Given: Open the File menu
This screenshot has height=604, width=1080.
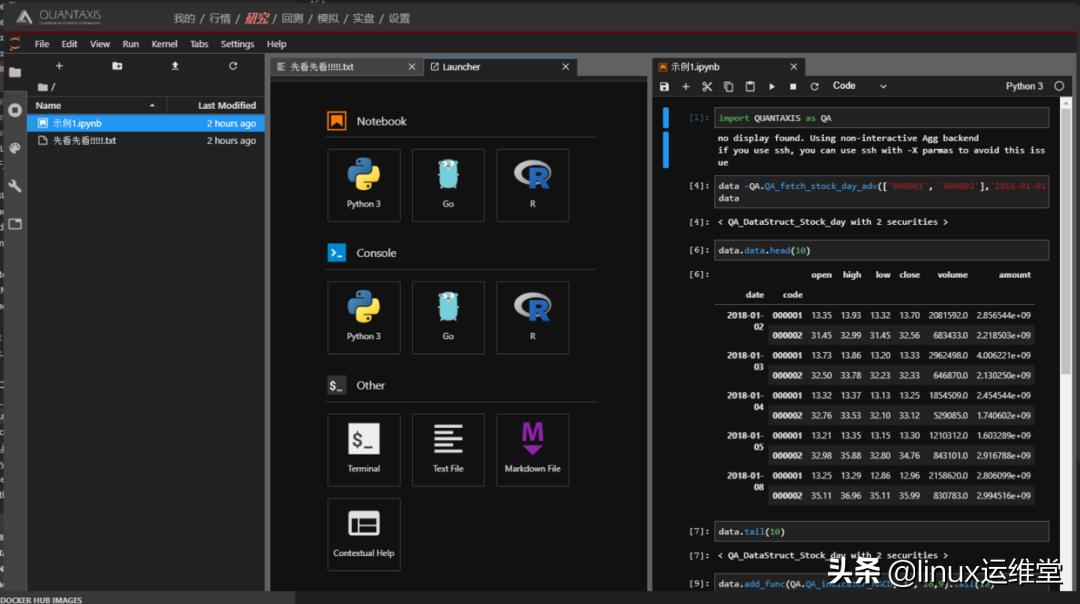Looking at the screenshot, I should 42,43.
